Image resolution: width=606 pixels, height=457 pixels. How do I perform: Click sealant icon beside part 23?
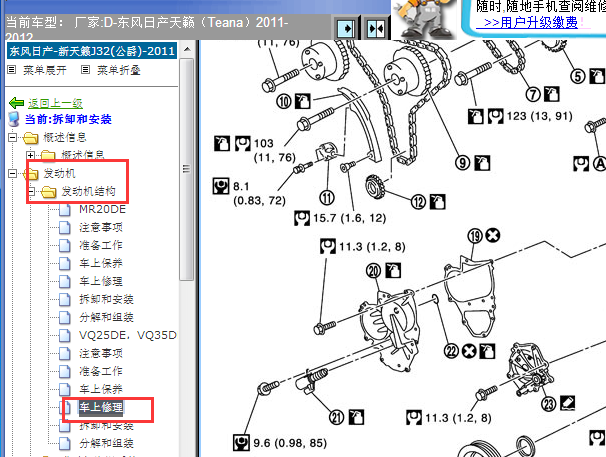click(x=567, y=403)
